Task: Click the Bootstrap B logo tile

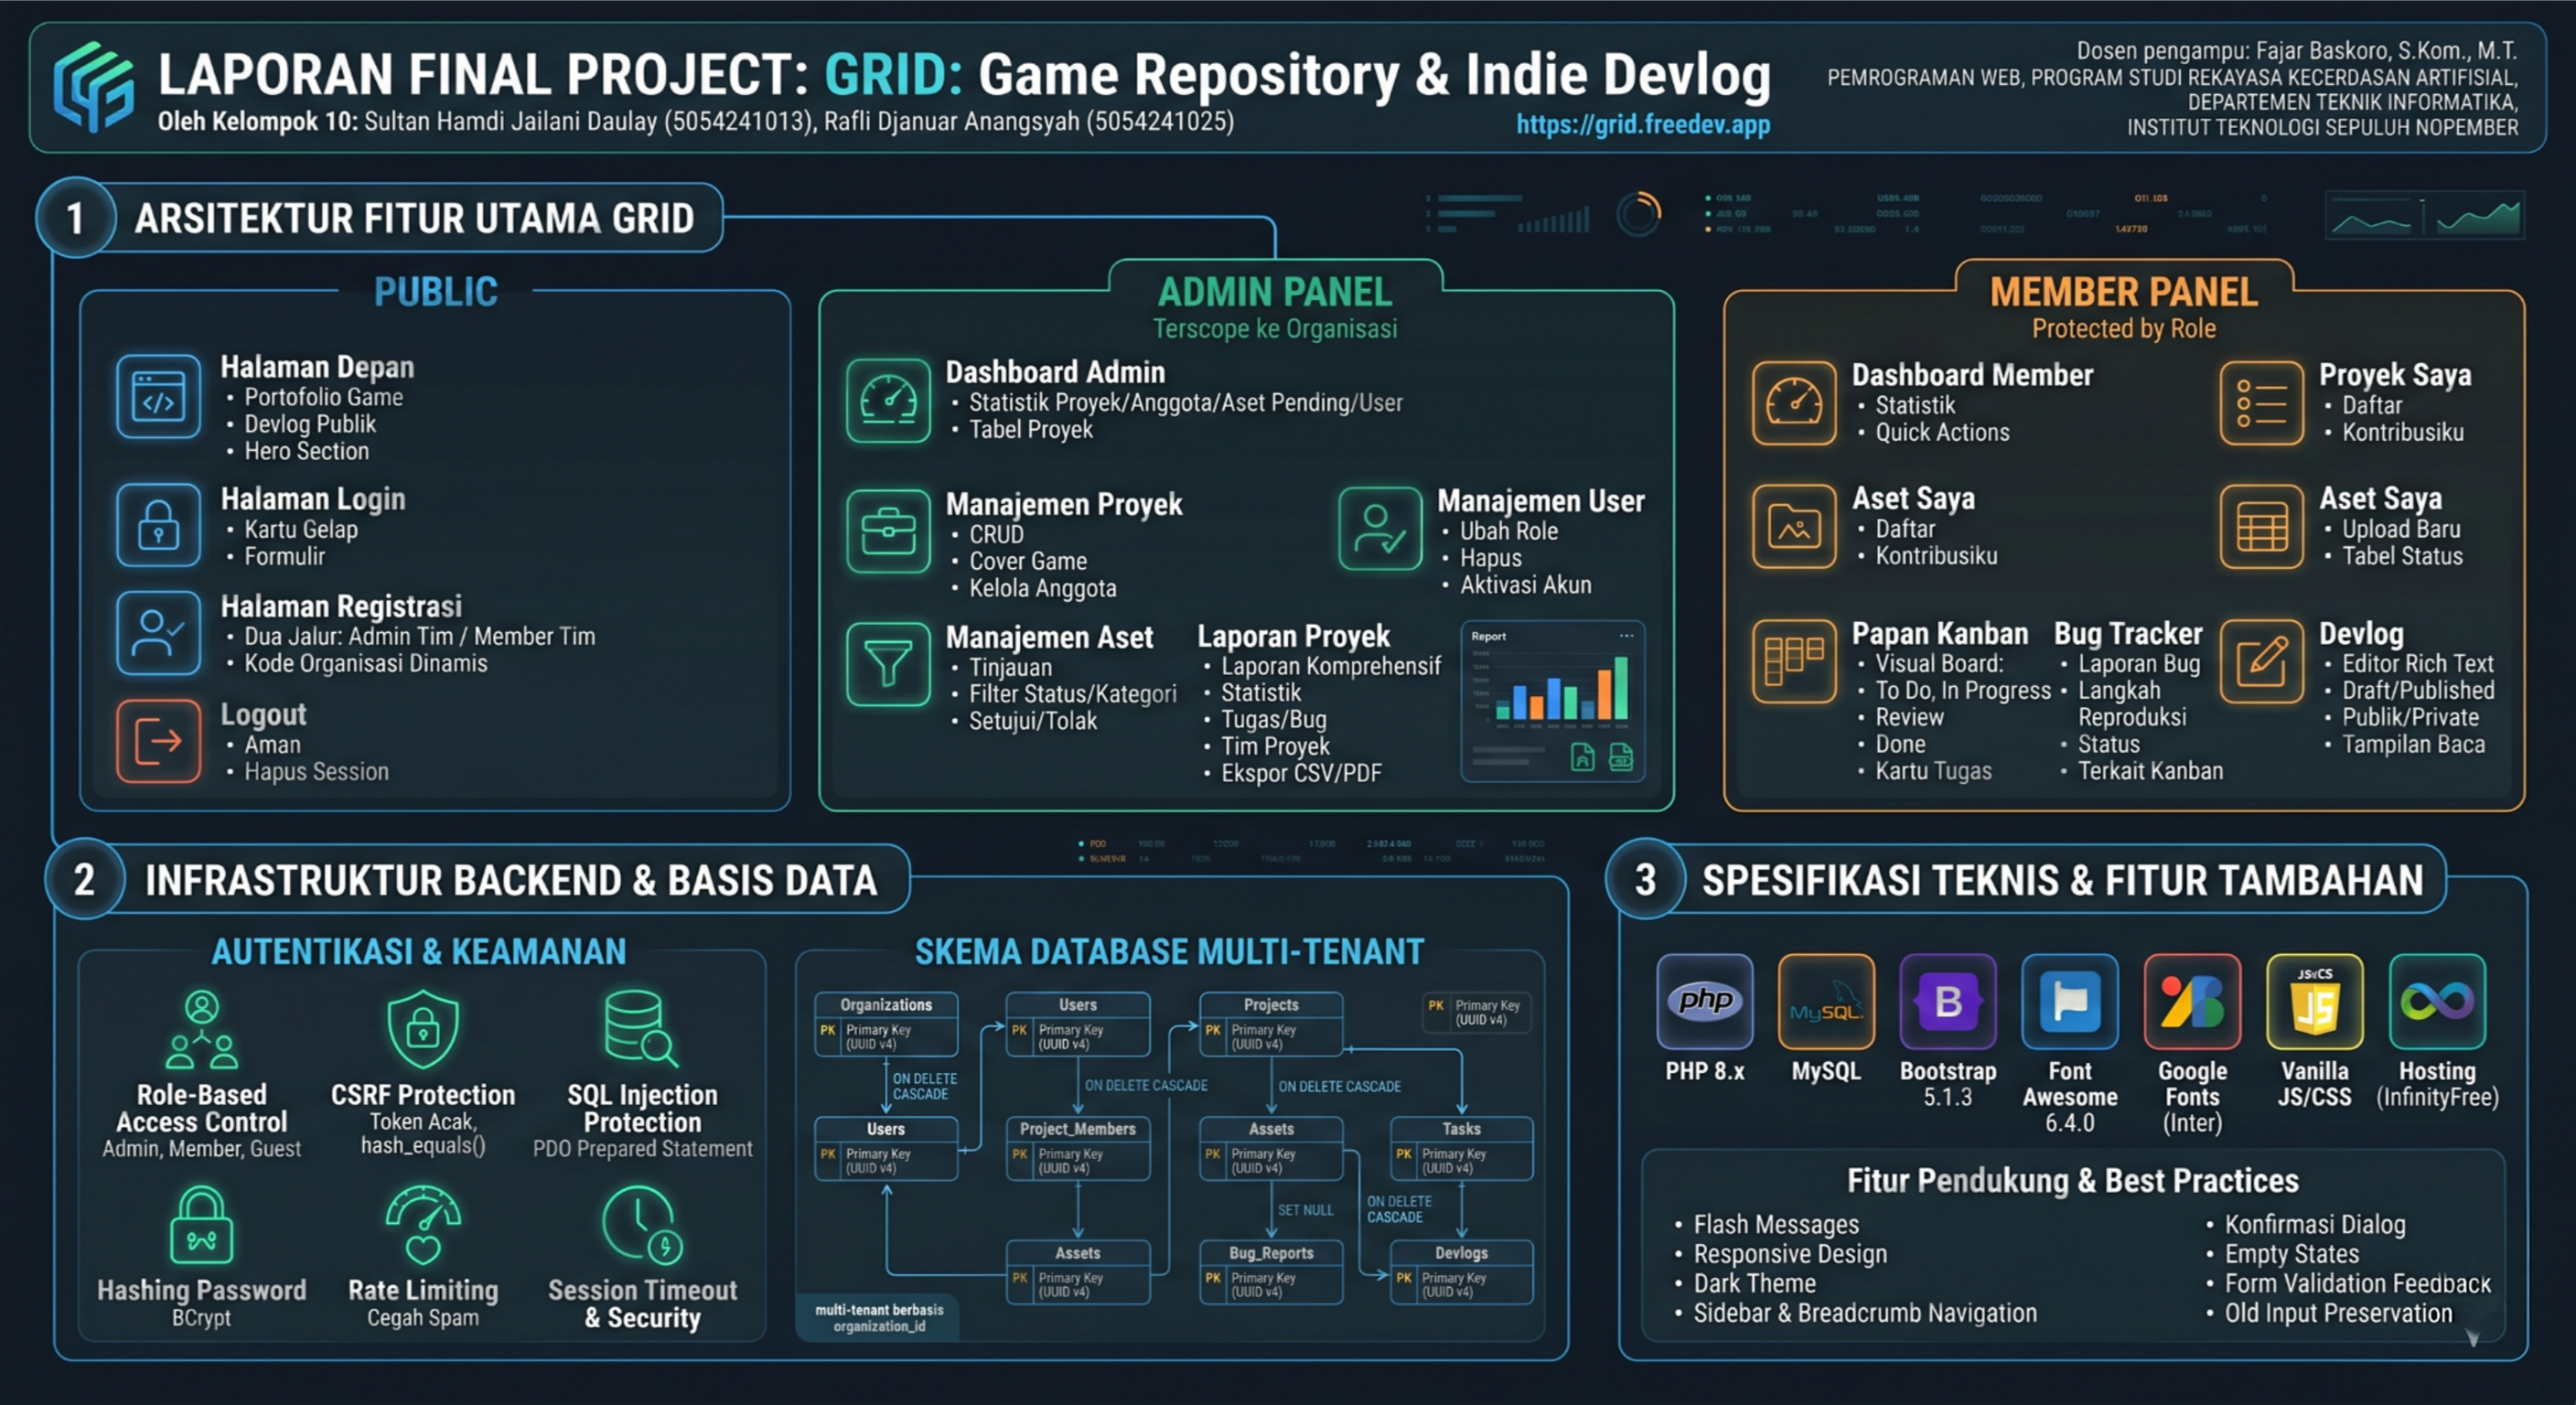Action: pyautogui.click(x=1948, y=1001)
